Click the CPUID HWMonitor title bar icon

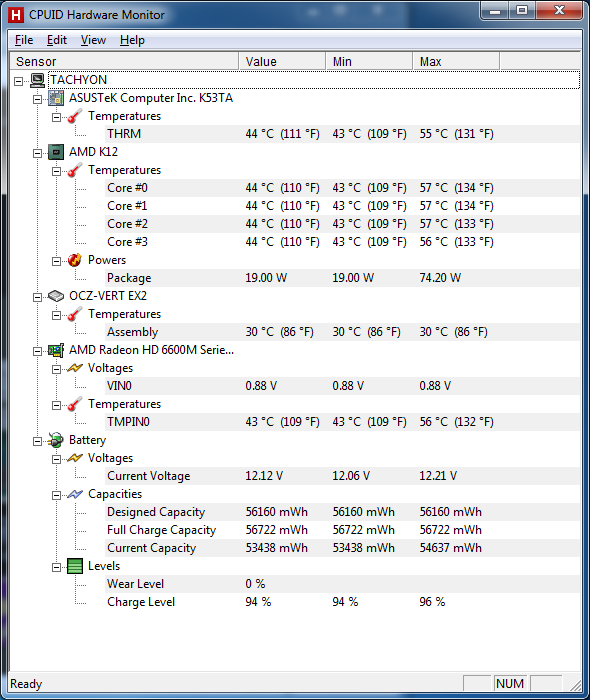[x=16, y=15]
